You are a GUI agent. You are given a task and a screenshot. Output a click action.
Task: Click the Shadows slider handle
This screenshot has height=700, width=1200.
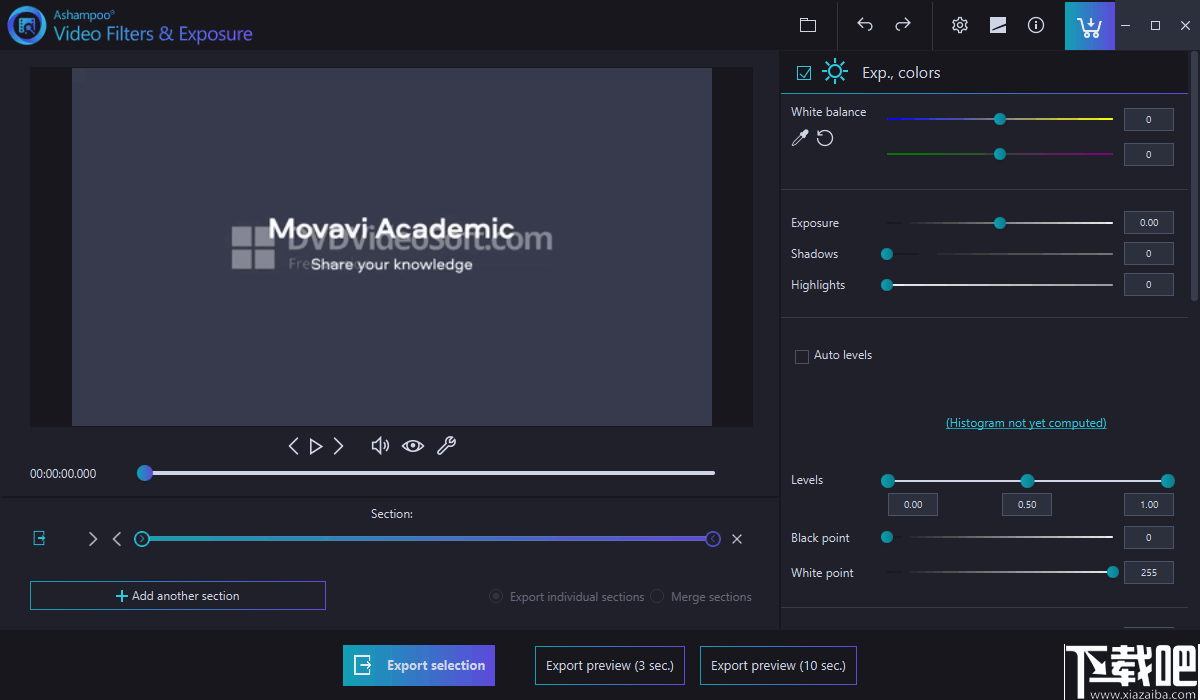pos(887,254)
